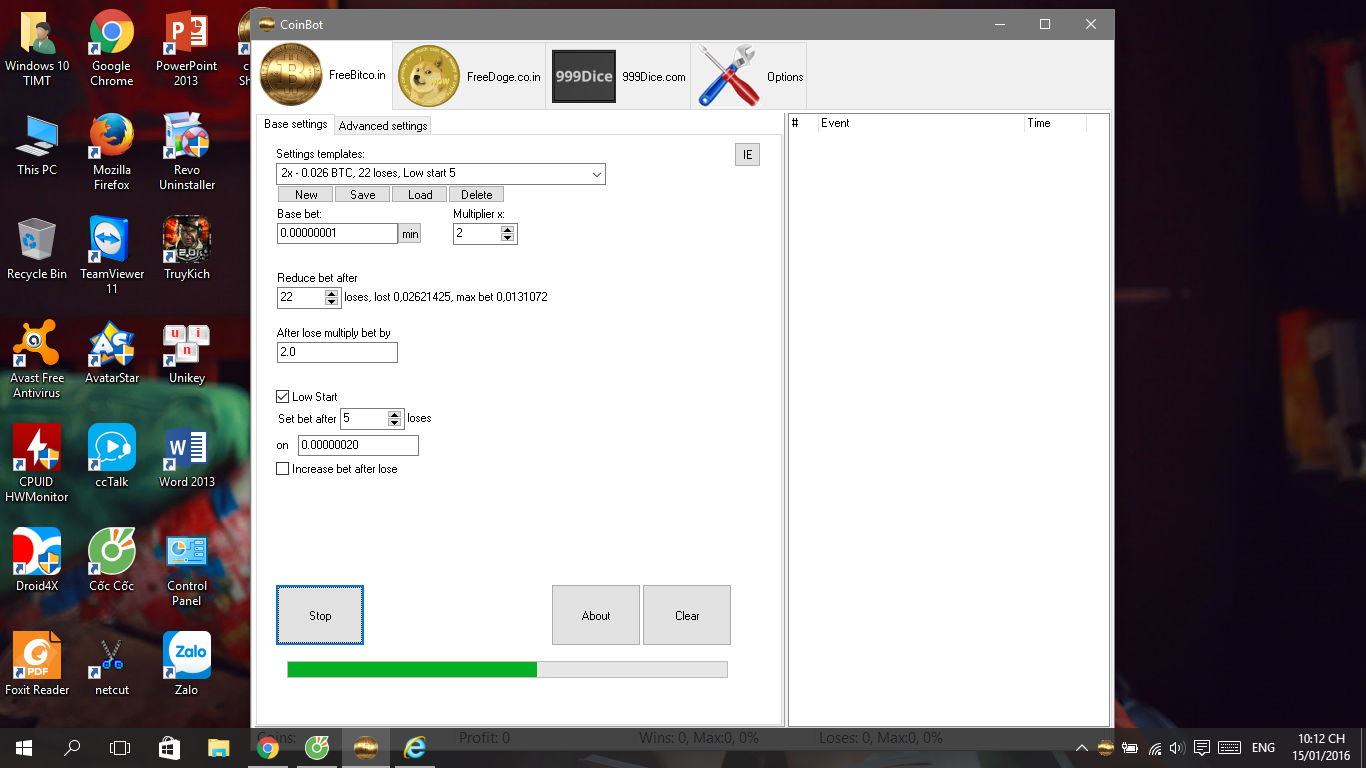The height and width of the screenshot is (768, 1366).
Task: Select the Cốc Cốc desktop shortcut
Action: point(112,561)
